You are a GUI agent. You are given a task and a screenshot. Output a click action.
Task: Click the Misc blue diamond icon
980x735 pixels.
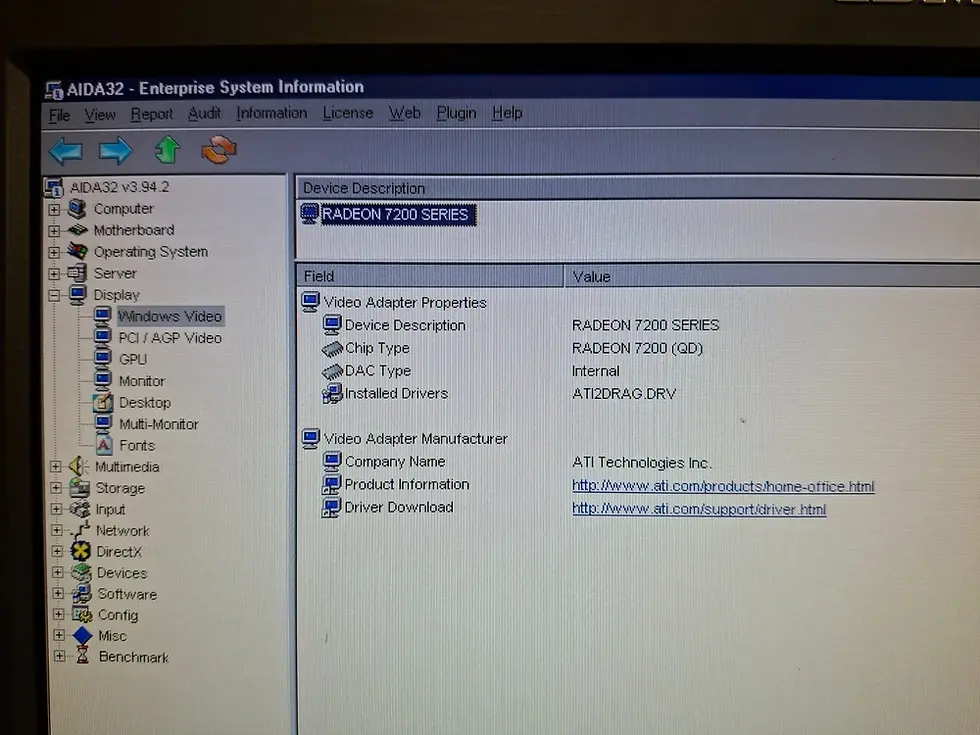(82, 636)
